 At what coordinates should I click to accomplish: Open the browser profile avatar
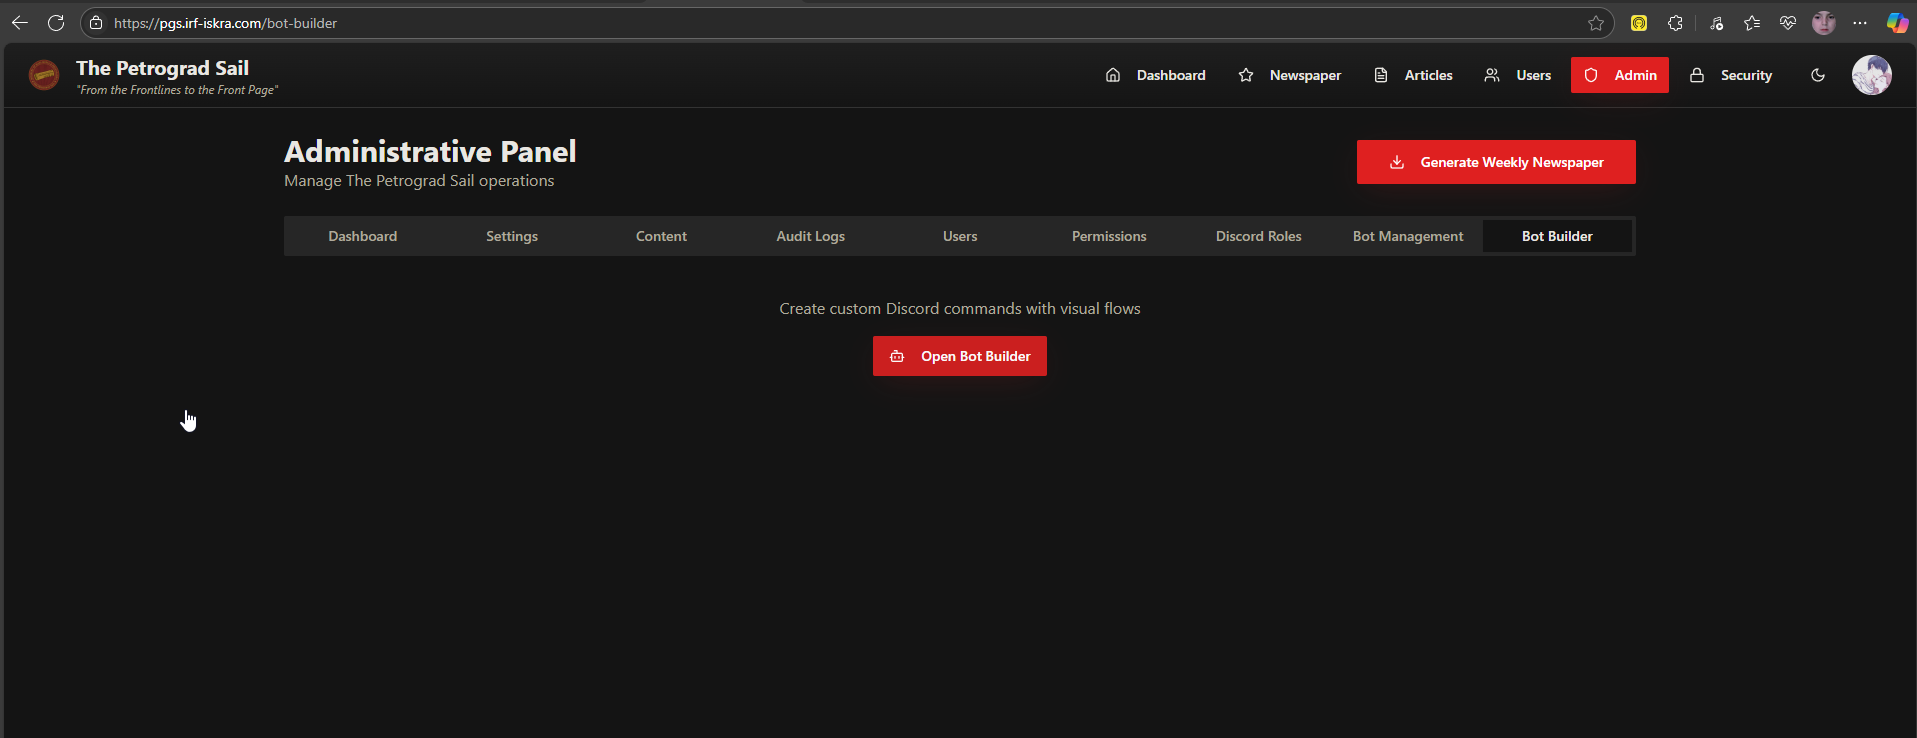coord(1824,23)
